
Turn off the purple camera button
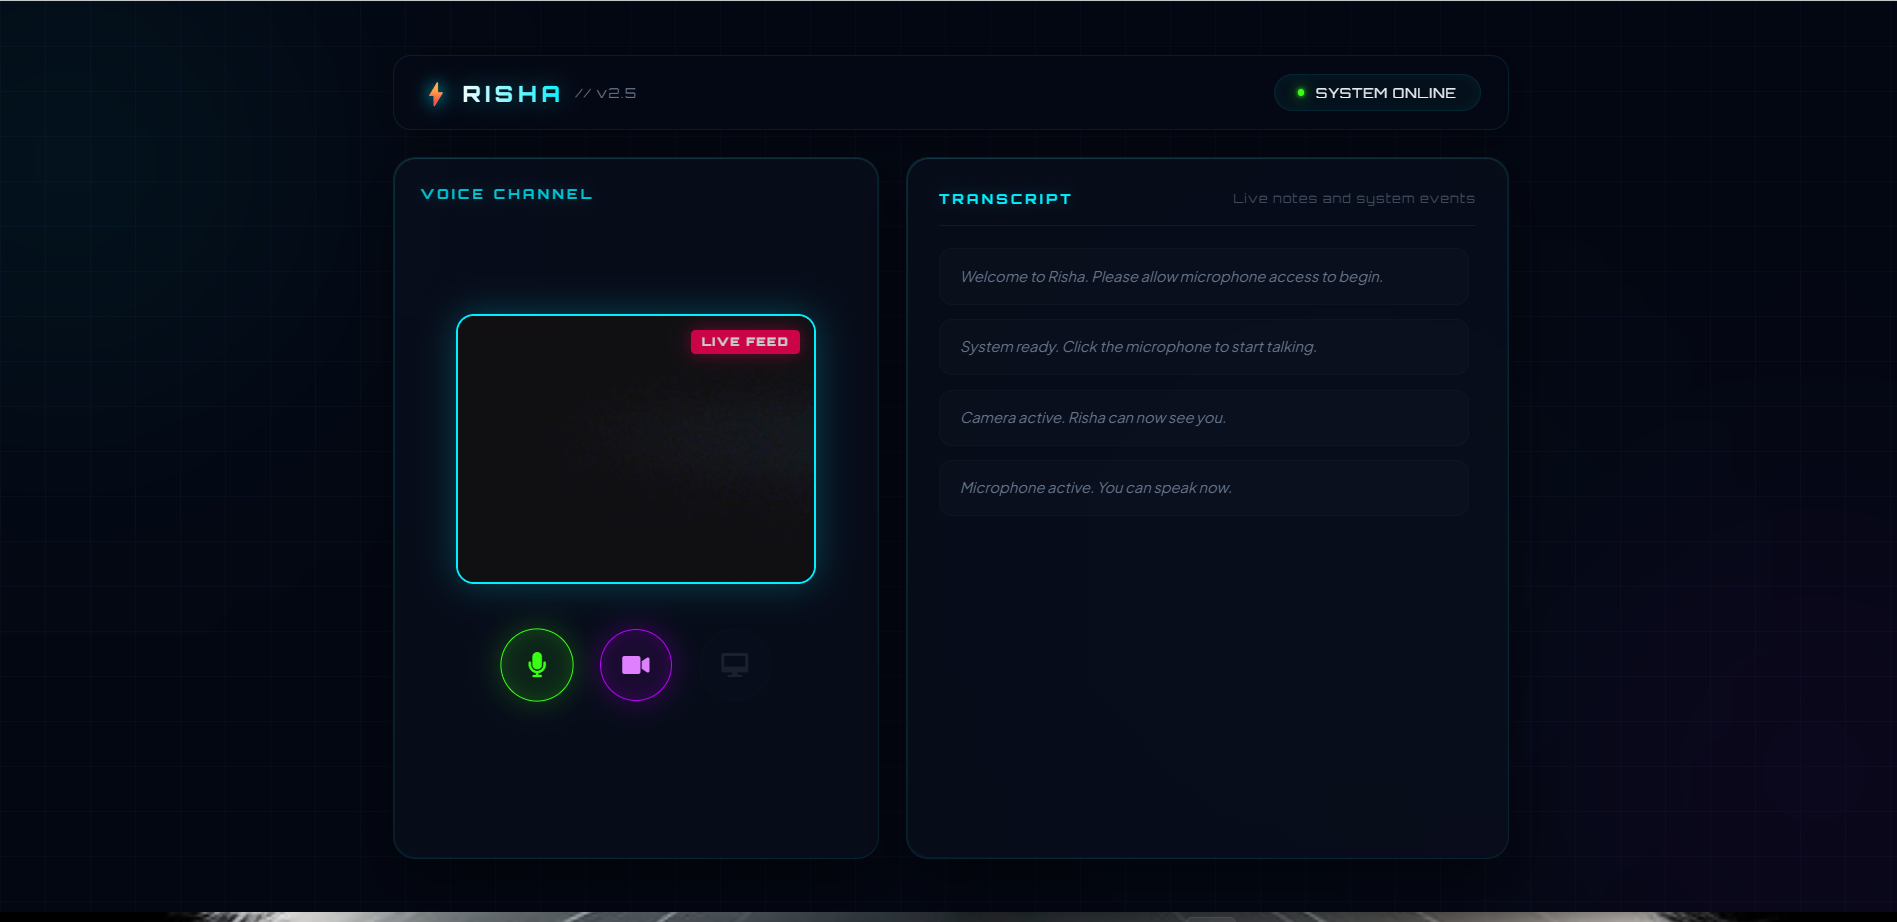click(x=636, y=665)
